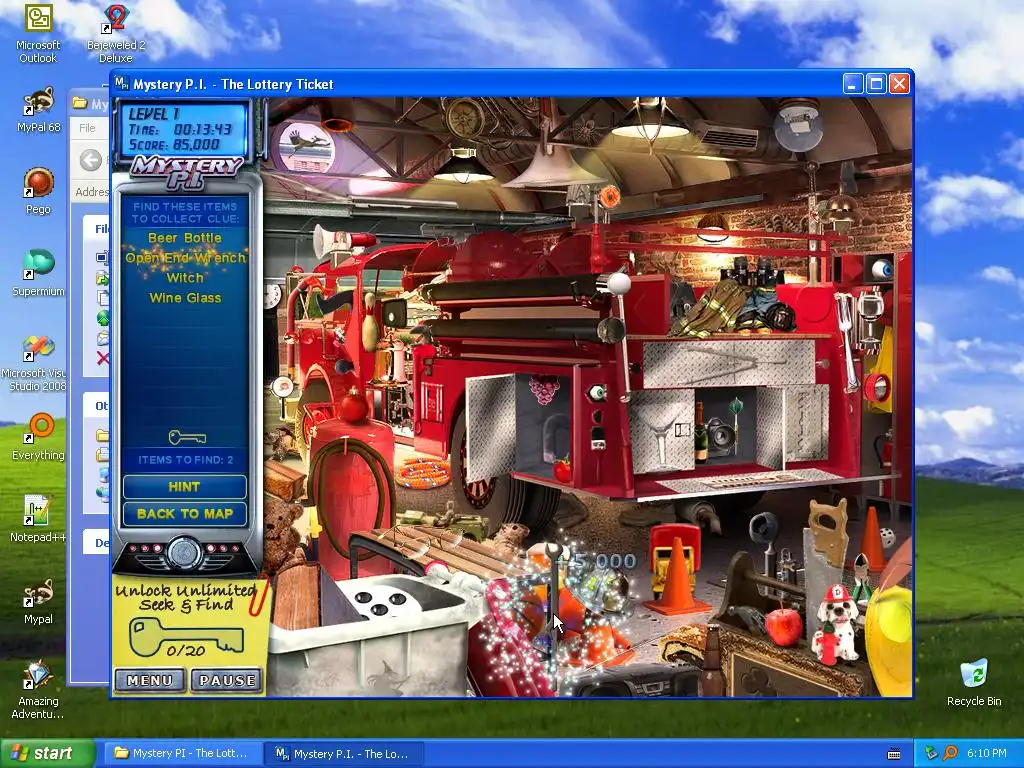Click the Wine Glass list entry
The width and height of the screenshot is (1024, 768).
pos(185,298)
